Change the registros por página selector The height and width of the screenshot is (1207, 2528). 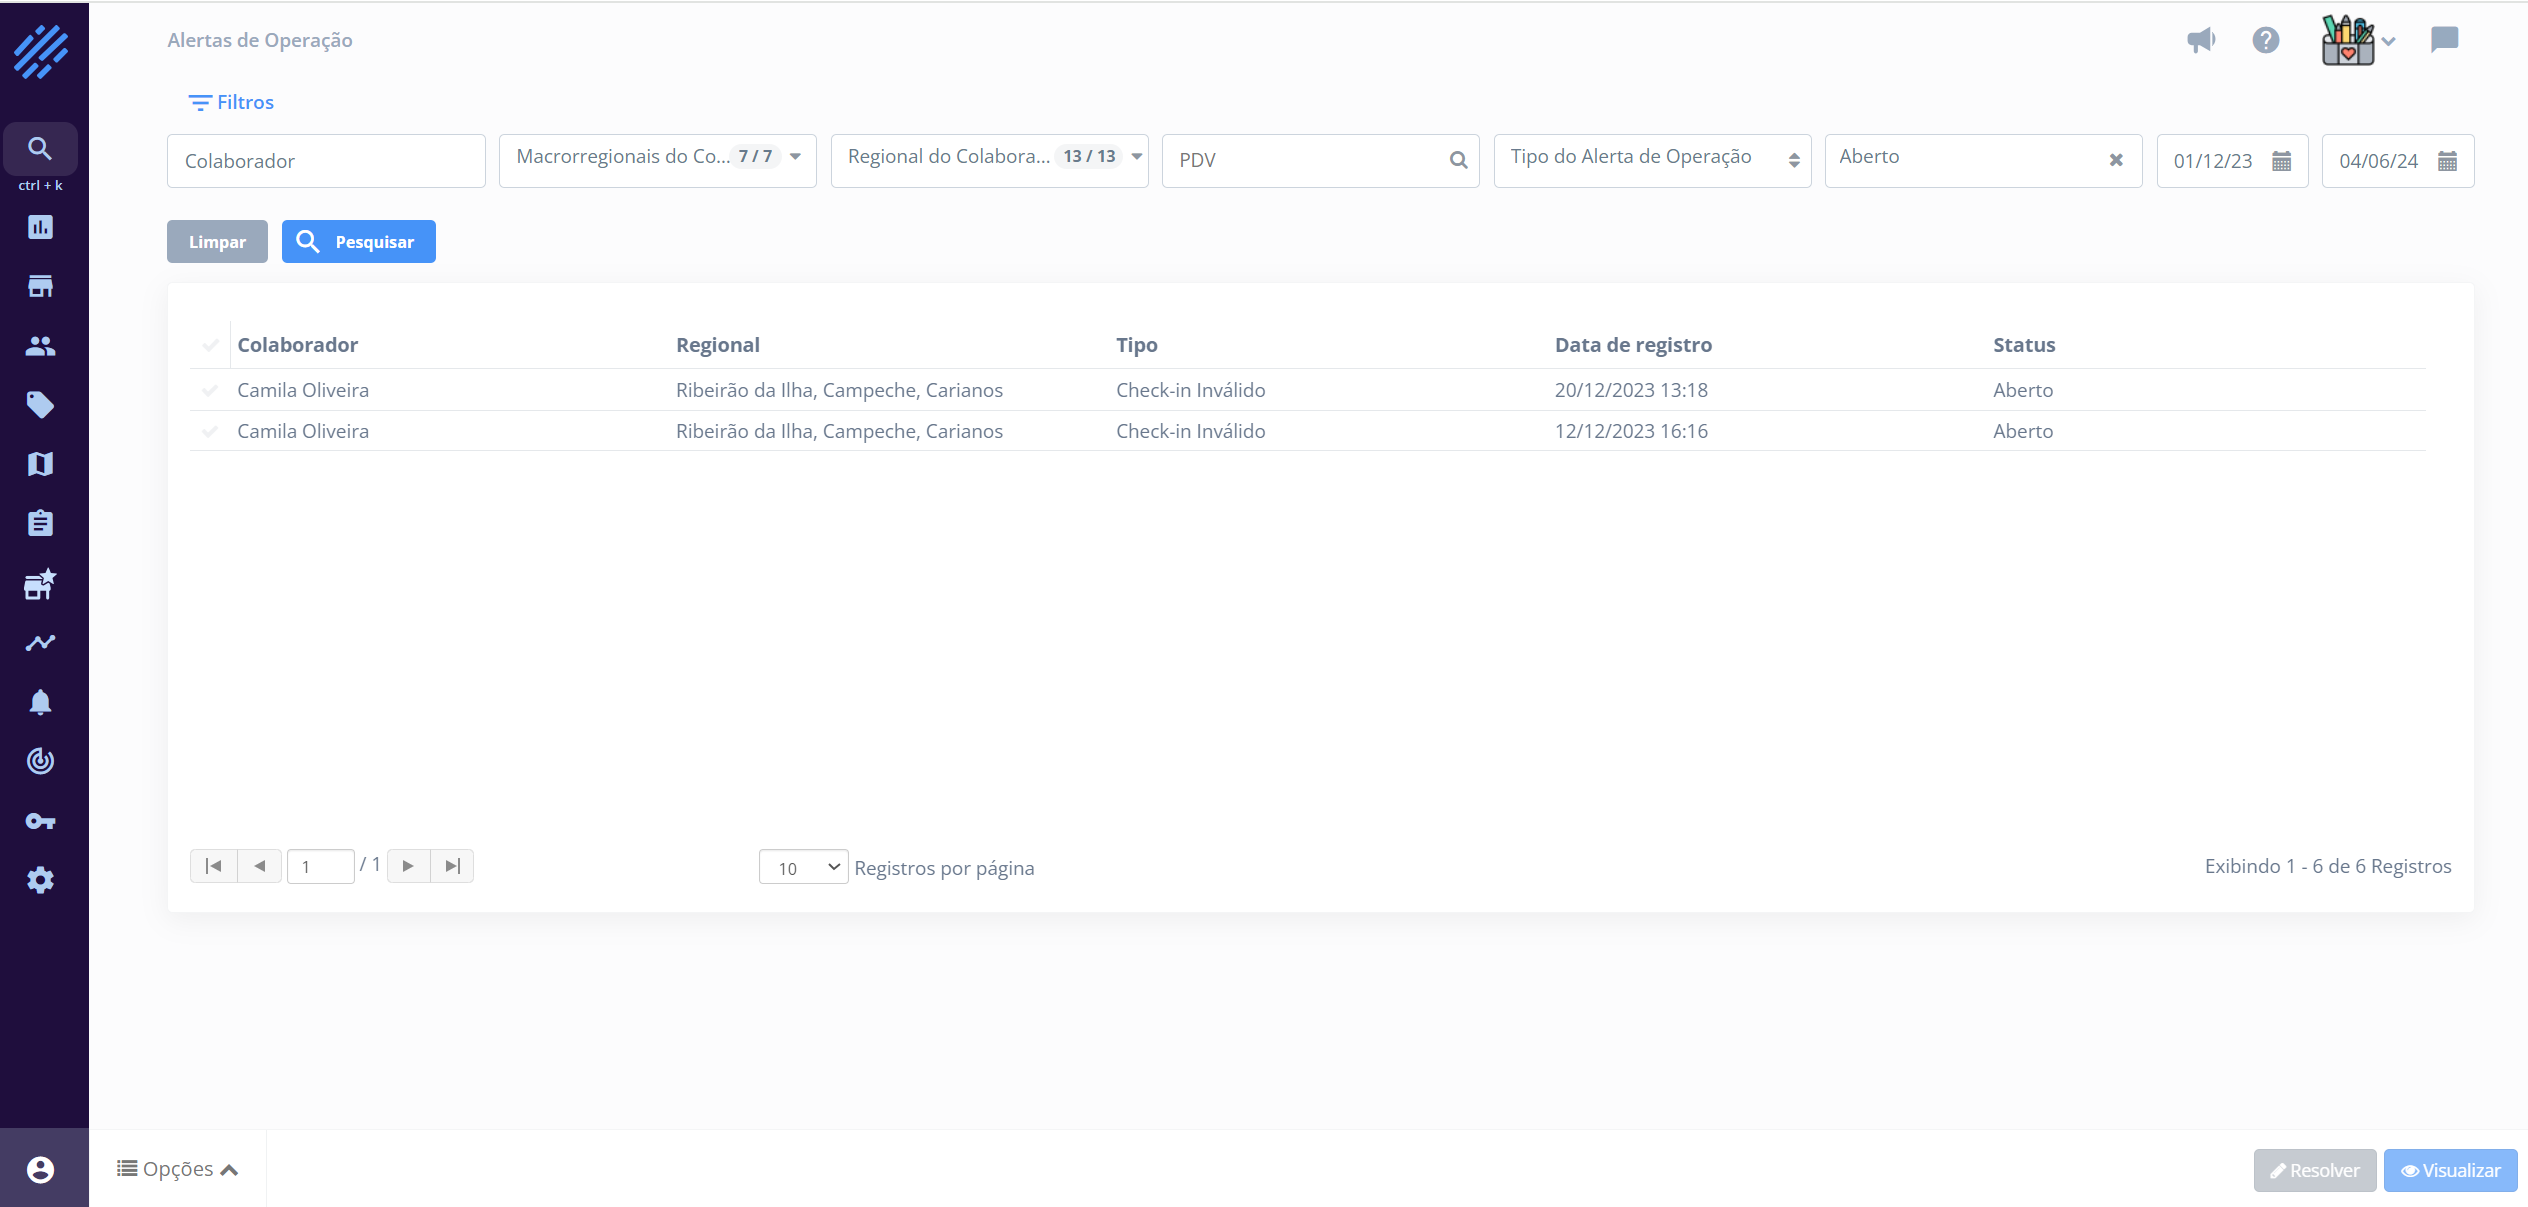click(x=803, y=867)
